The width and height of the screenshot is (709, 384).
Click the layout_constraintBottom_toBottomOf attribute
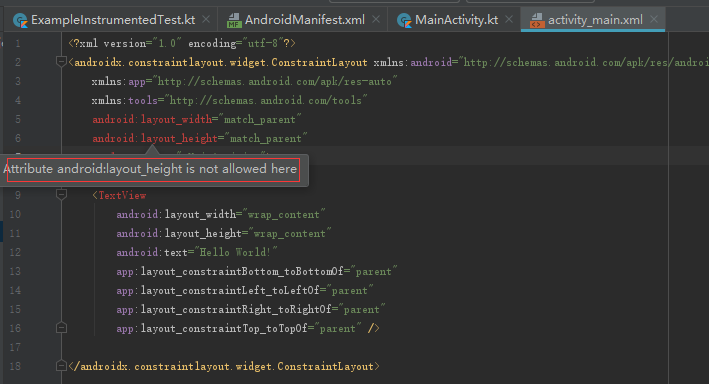point(257,271)
